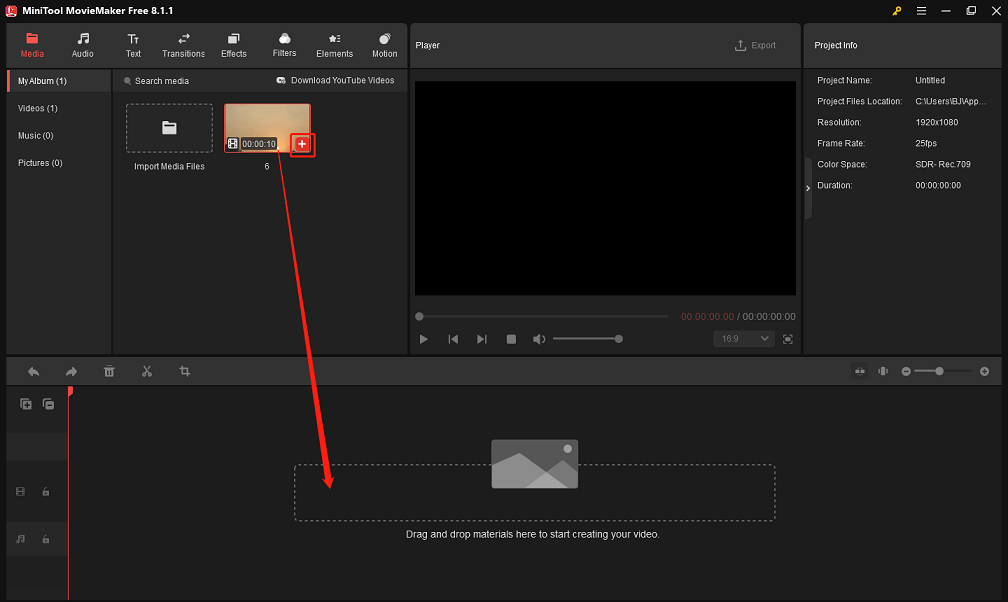1008x602 pixels.
Task: Adjust the player volume slider
Action: click(588, 339)
